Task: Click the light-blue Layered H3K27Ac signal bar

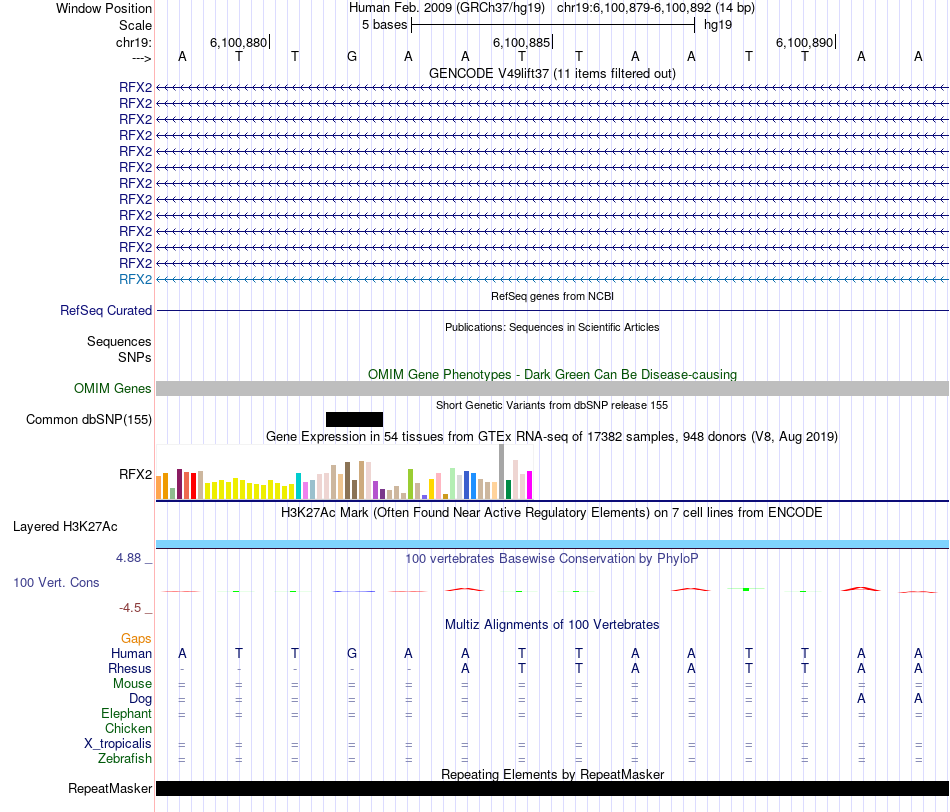Action: click(x=552, y=544)
